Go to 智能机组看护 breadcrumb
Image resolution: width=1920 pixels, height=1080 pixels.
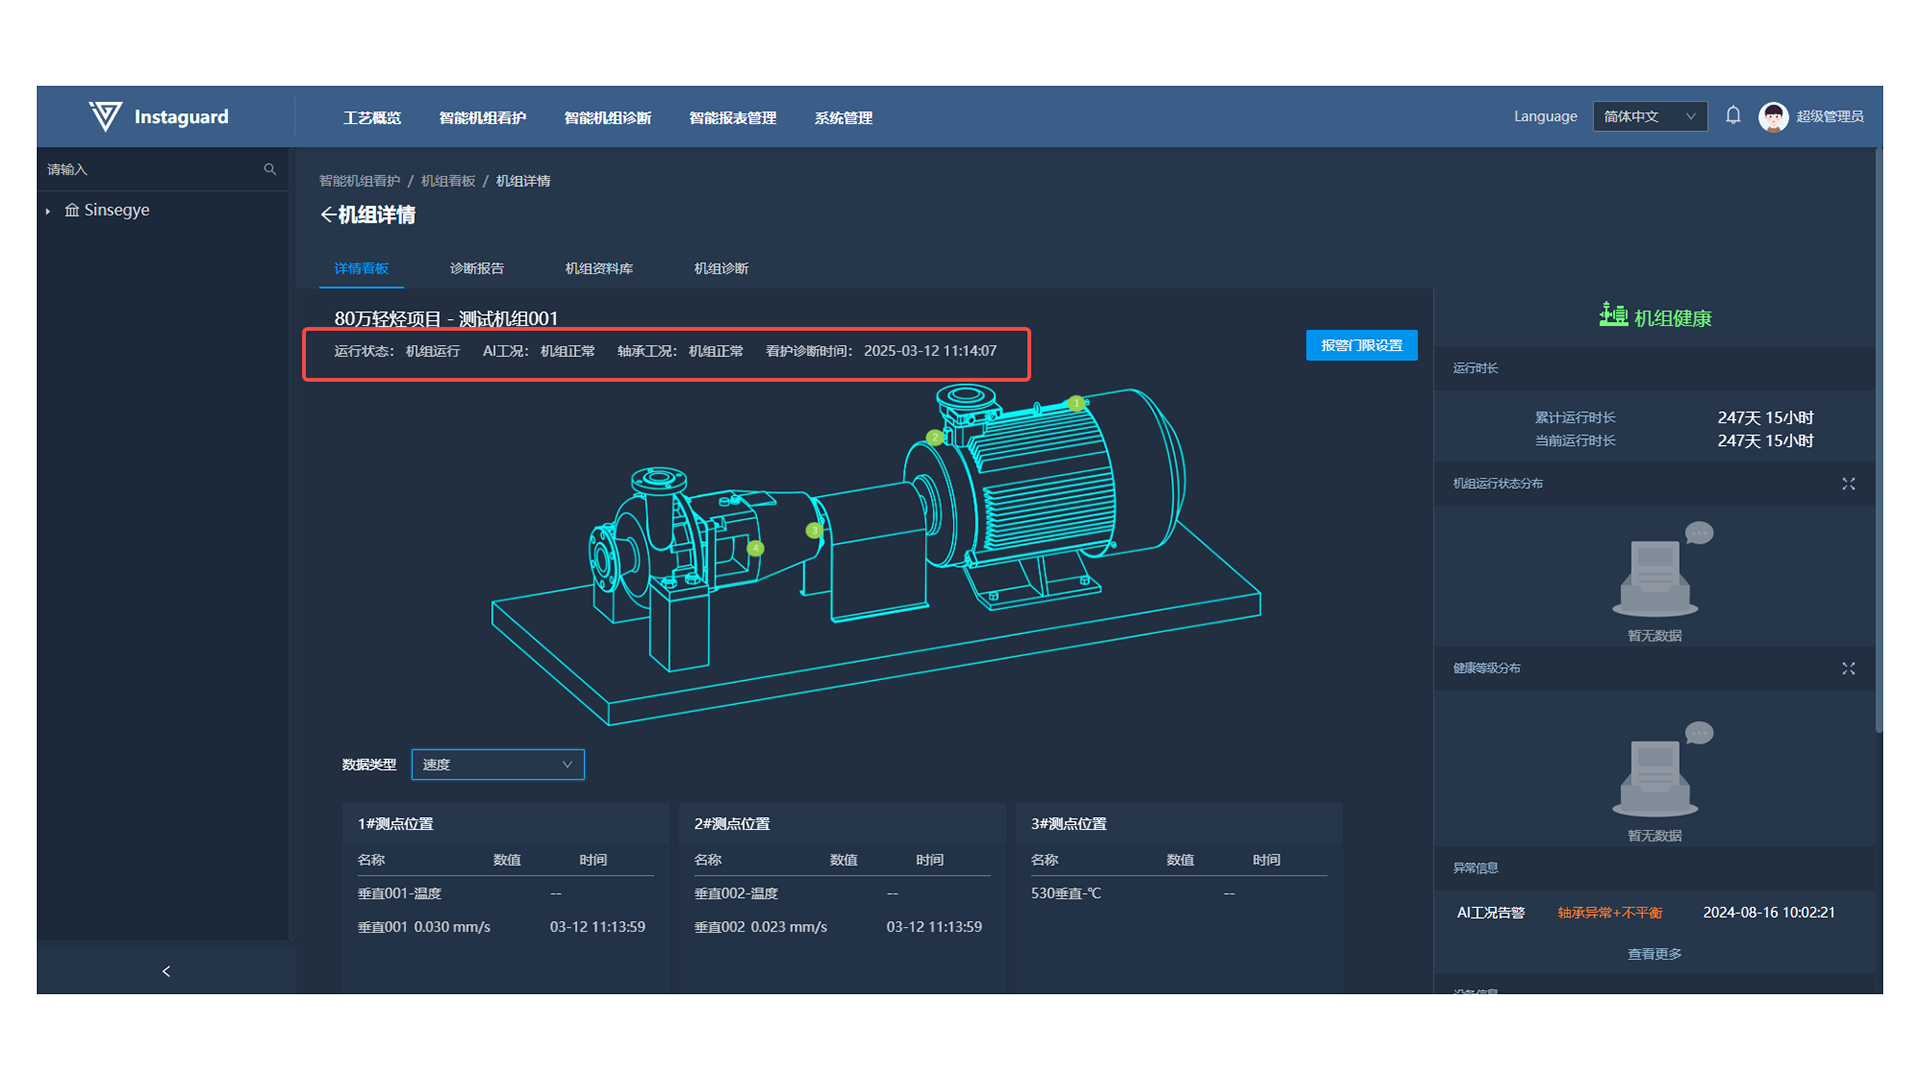(360, 181)
